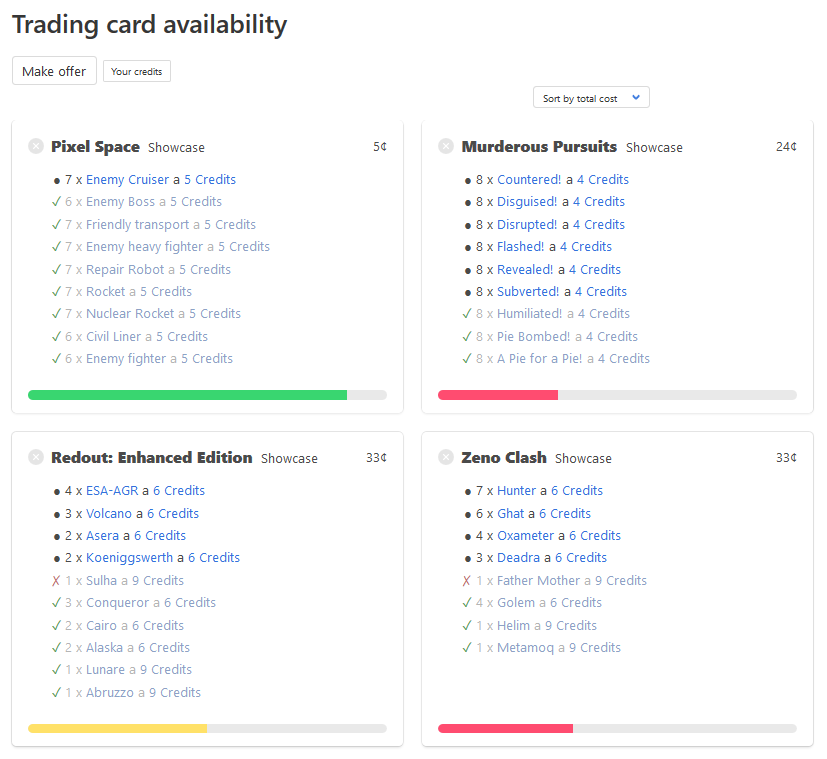This screenshot has height=759, width=827.
Task: Click the checkmark next to Pie Bombed!
Action: click(x=467, y=337)
